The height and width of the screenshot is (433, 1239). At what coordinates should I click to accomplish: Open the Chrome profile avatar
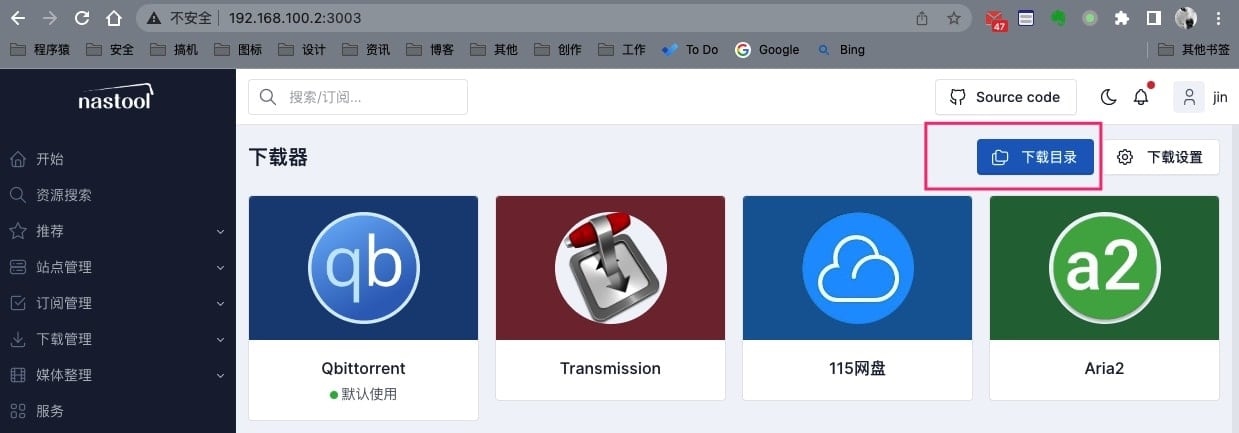[x=1186, y=18]
